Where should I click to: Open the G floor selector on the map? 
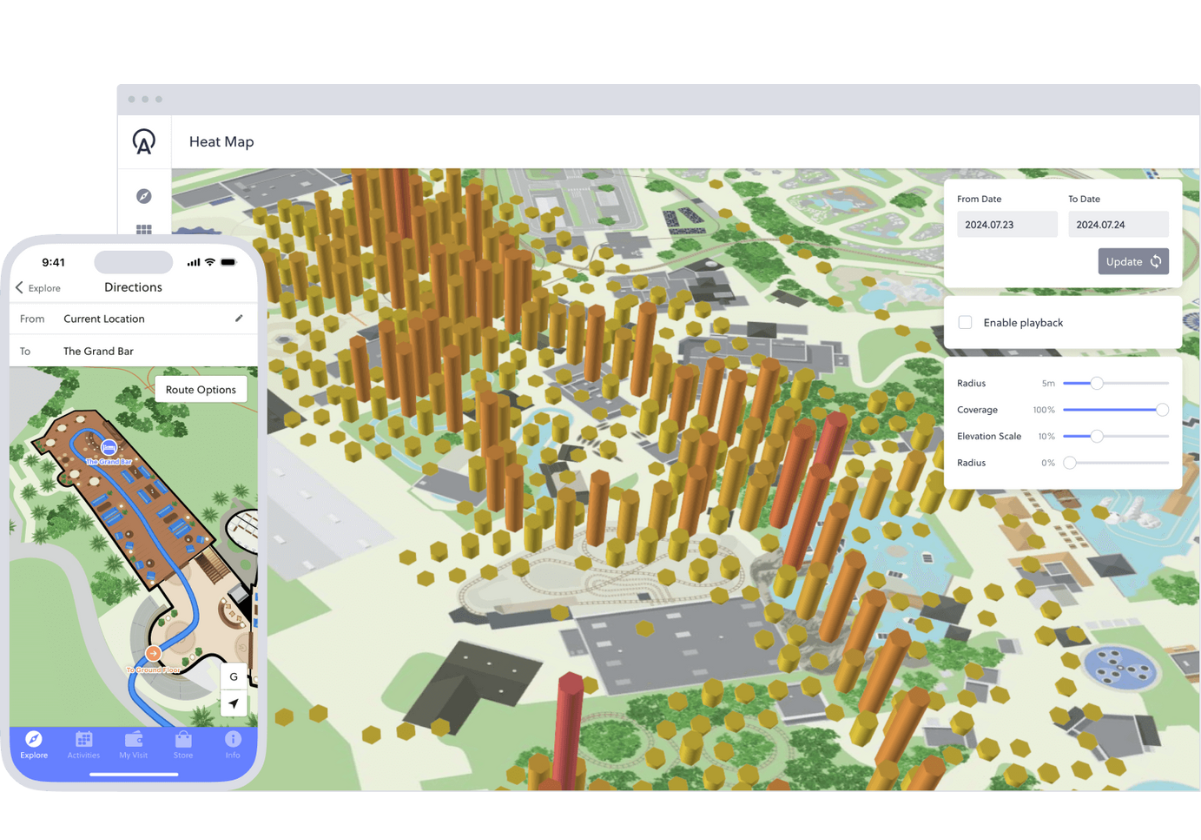point(234,677)
